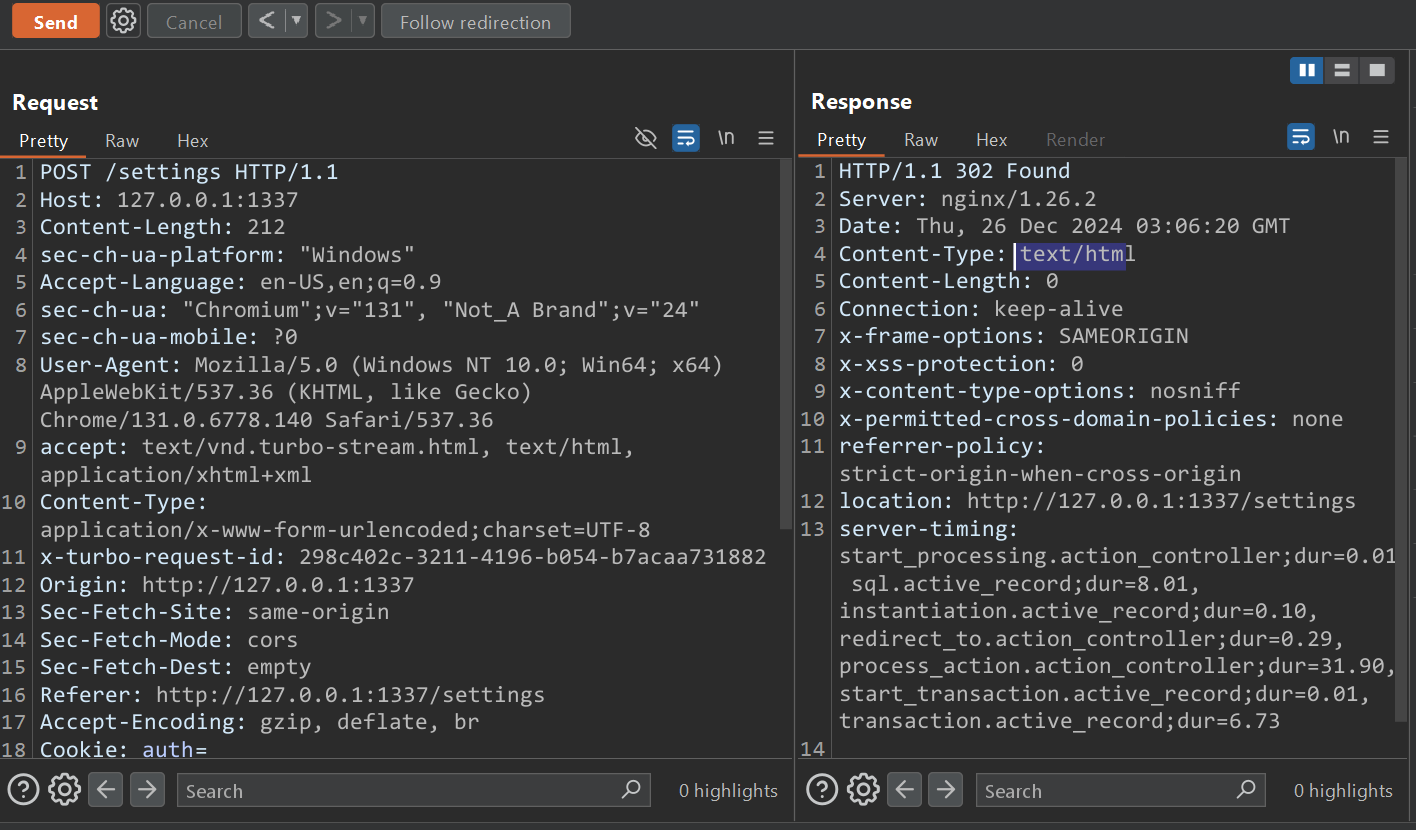This screenshot has width=1416, height=830.
Task: Select side-by-side split layout icon
Action: (x=1306, y=70)
